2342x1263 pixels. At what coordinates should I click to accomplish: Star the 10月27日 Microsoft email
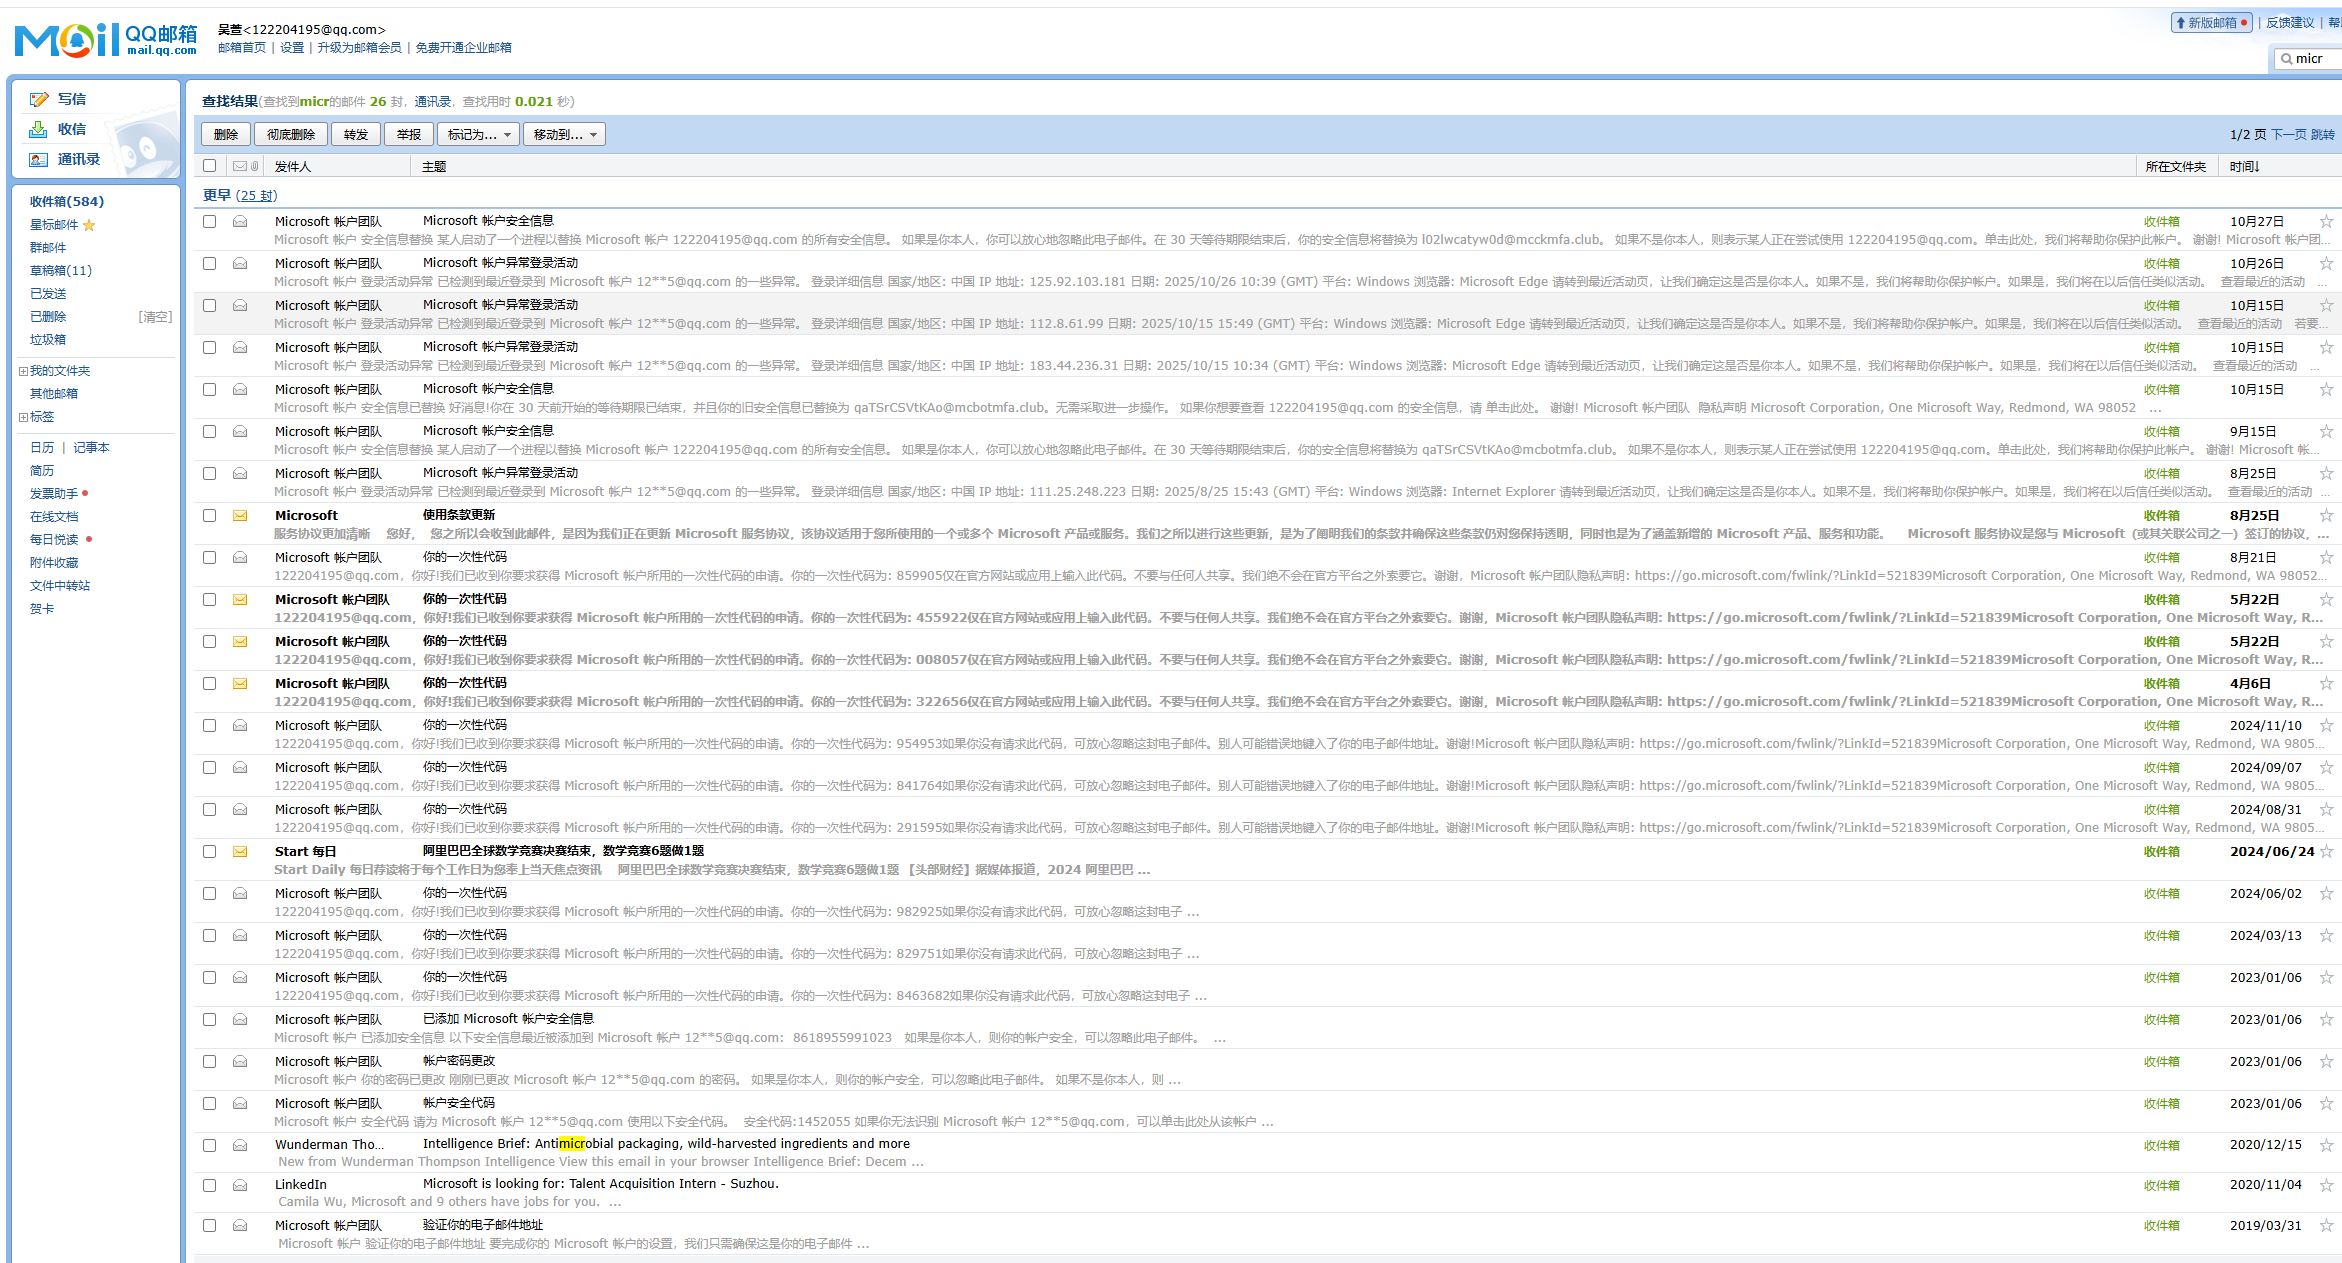pyautogui.click(x=2326, y=221)
